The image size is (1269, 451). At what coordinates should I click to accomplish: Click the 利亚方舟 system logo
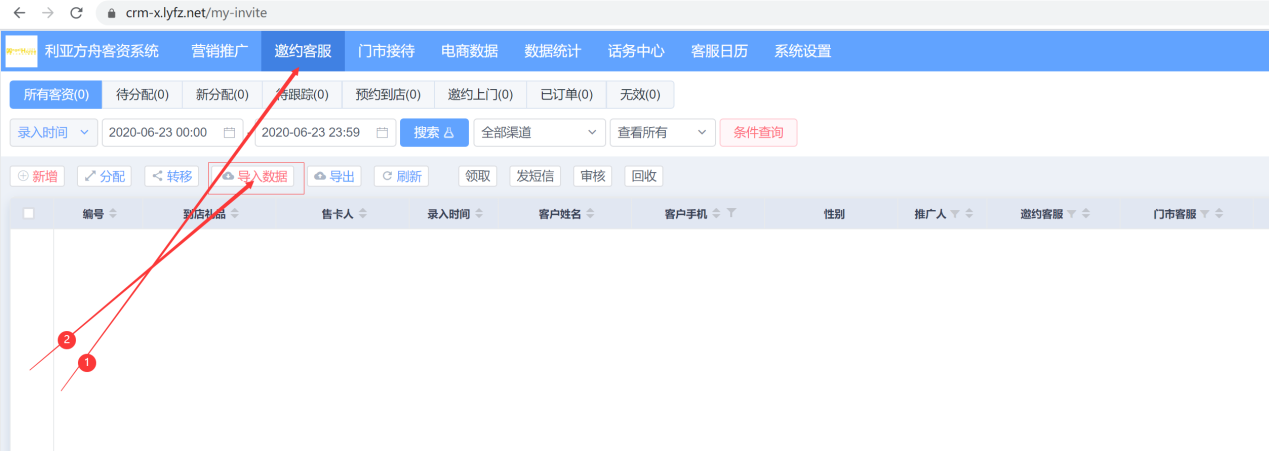point(21,51)
